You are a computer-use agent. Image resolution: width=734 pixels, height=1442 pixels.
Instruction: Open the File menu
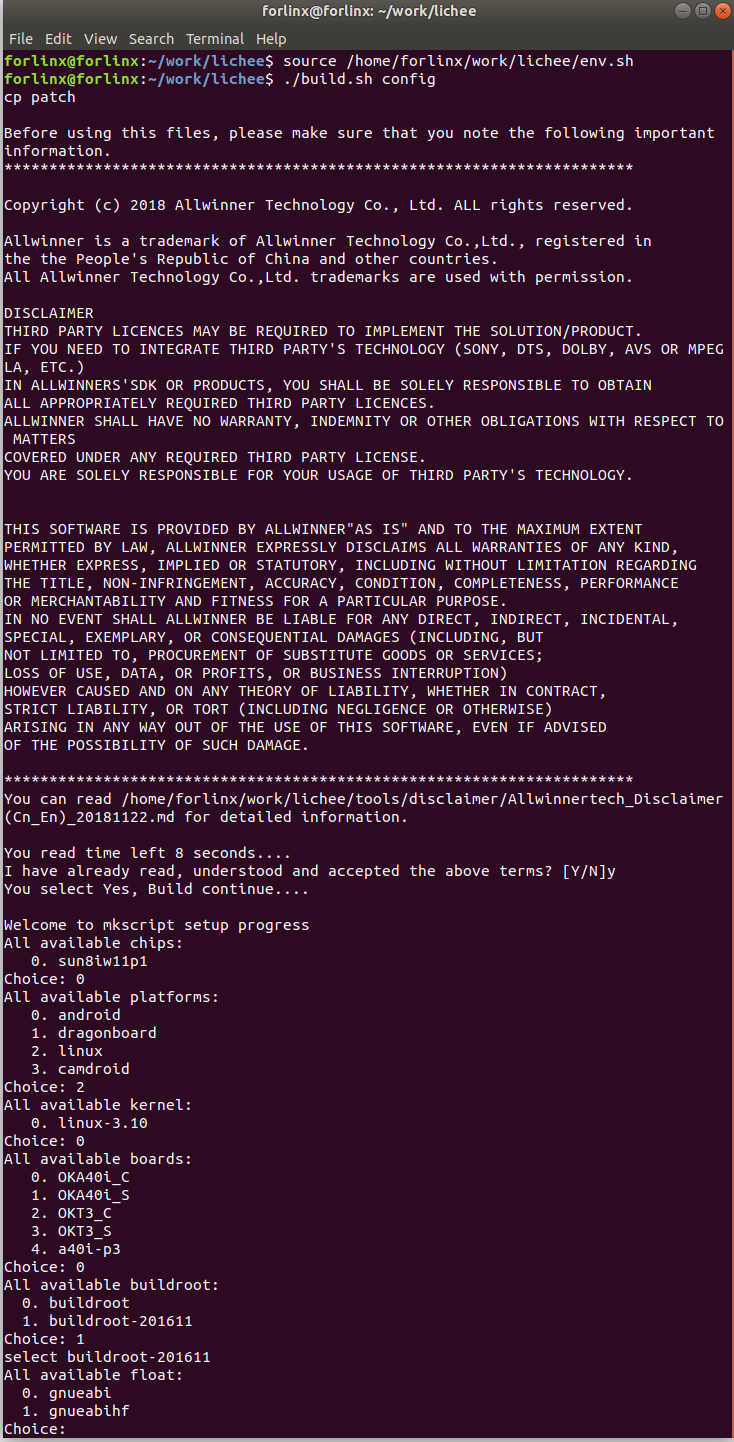point(20,38)
